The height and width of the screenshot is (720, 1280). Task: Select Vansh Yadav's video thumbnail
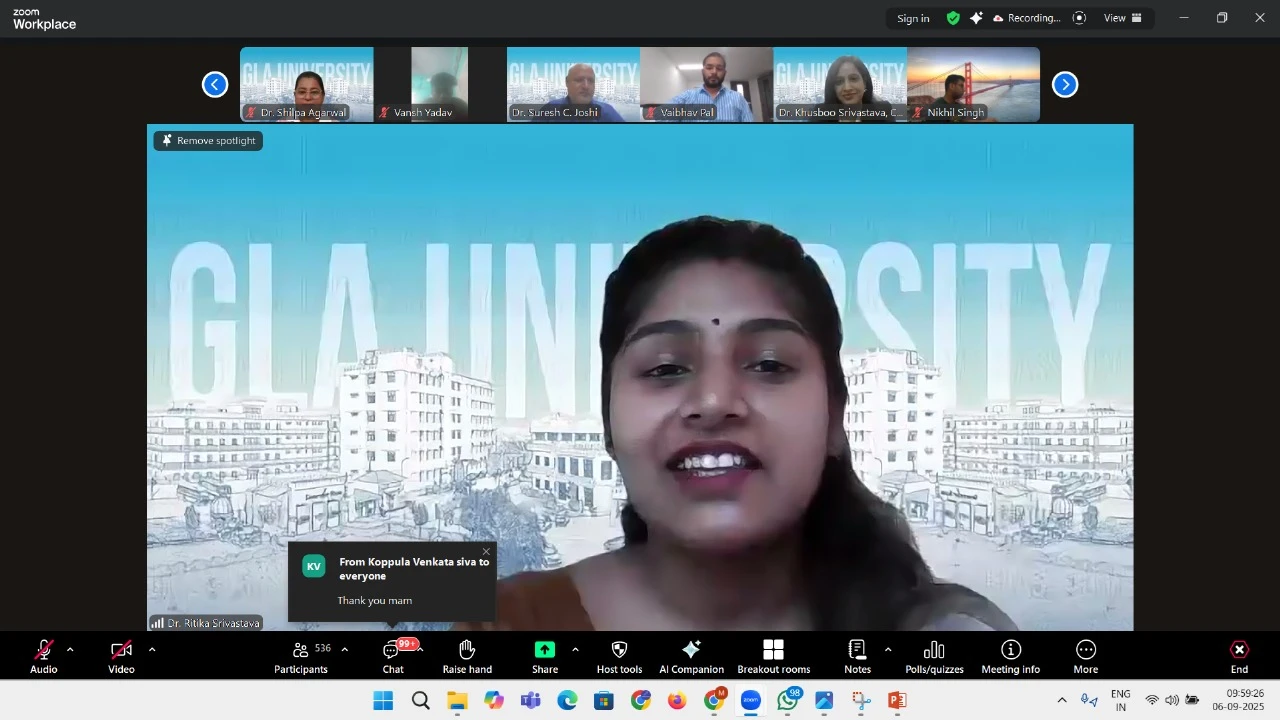[x=440, y=85]
